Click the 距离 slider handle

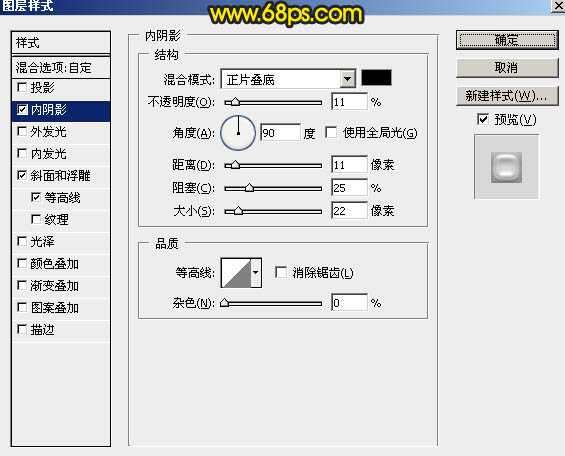235,165
